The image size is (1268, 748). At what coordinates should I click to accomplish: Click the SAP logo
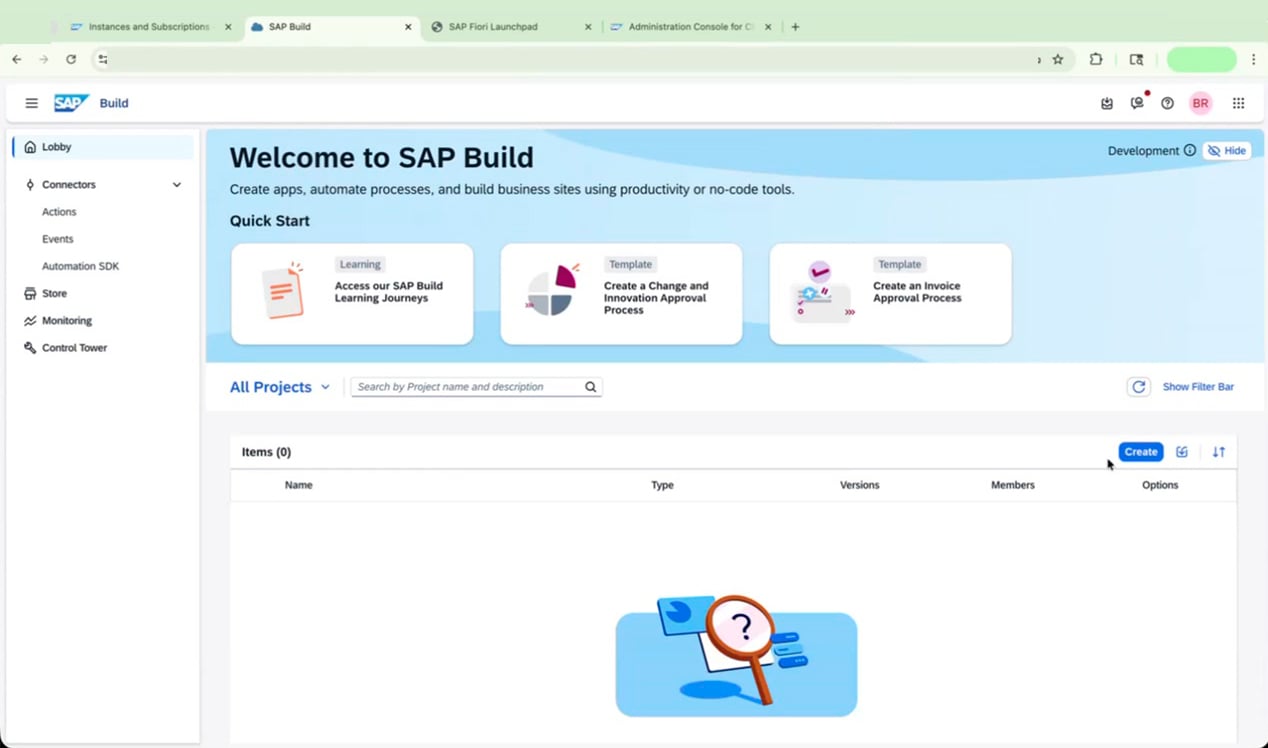coord(71,103)
